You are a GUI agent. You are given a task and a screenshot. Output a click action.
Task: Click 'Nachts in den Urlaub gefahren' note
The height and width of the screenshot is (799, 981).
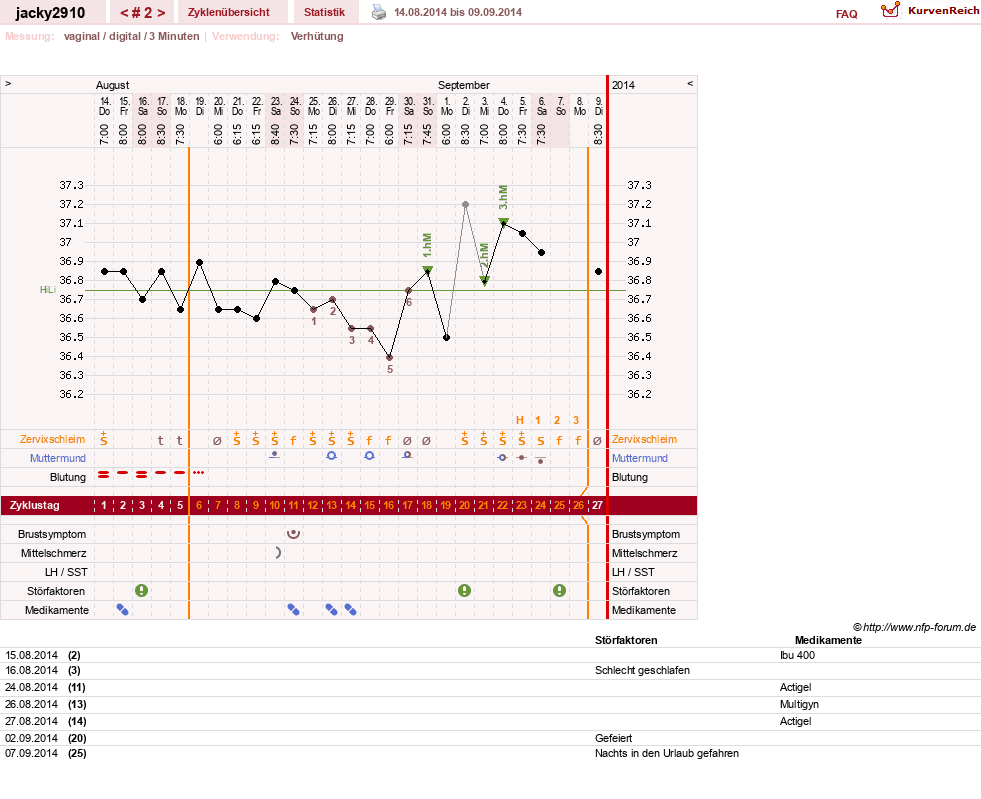coord(666,753)
